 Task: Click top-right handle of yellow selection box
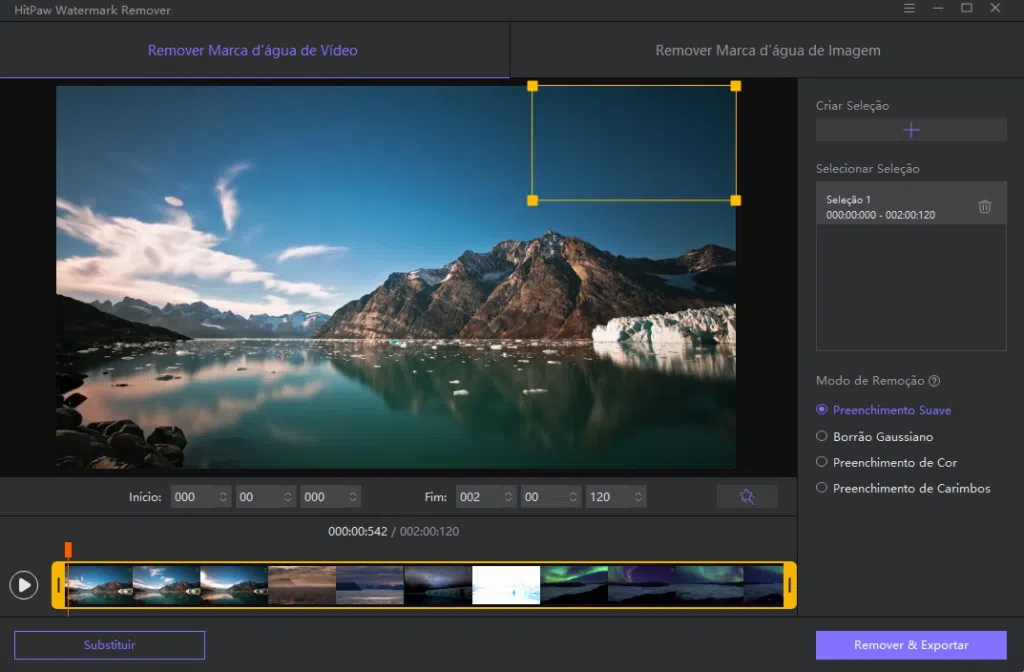pyautogui.click(x=735, y=86)
